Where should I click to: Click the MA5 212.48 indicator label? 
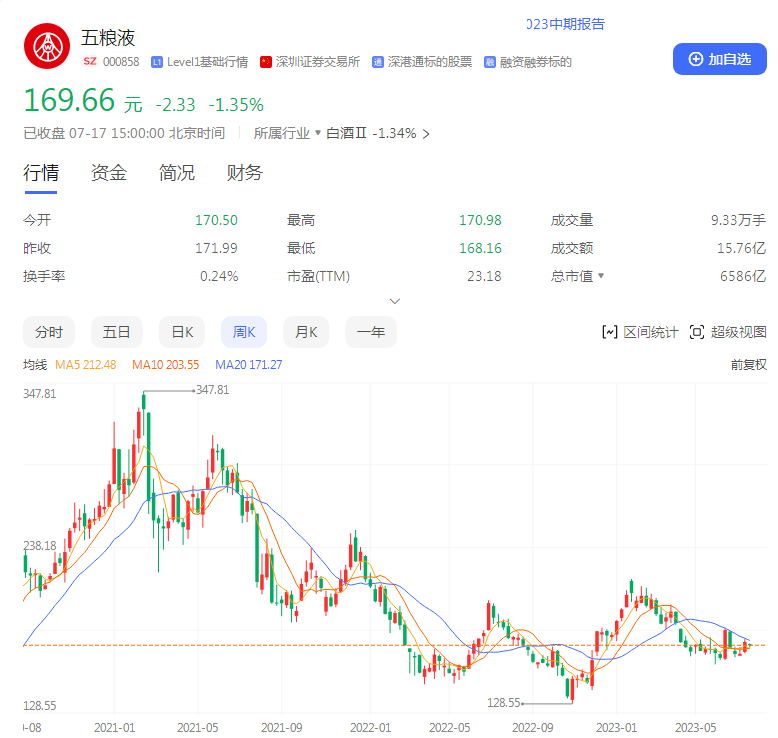85,365
